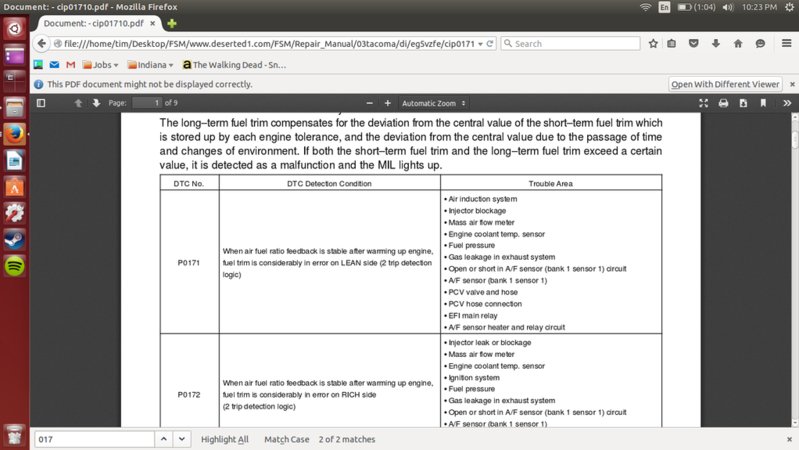Click the P0171 DTC cell

point(189,262)
